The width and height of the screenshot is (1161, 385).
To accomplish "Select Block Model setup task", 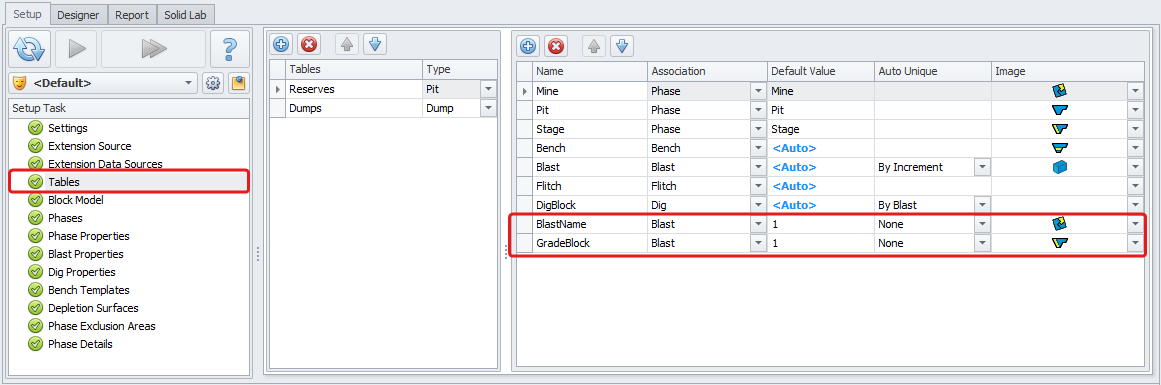I will (76, 200).
